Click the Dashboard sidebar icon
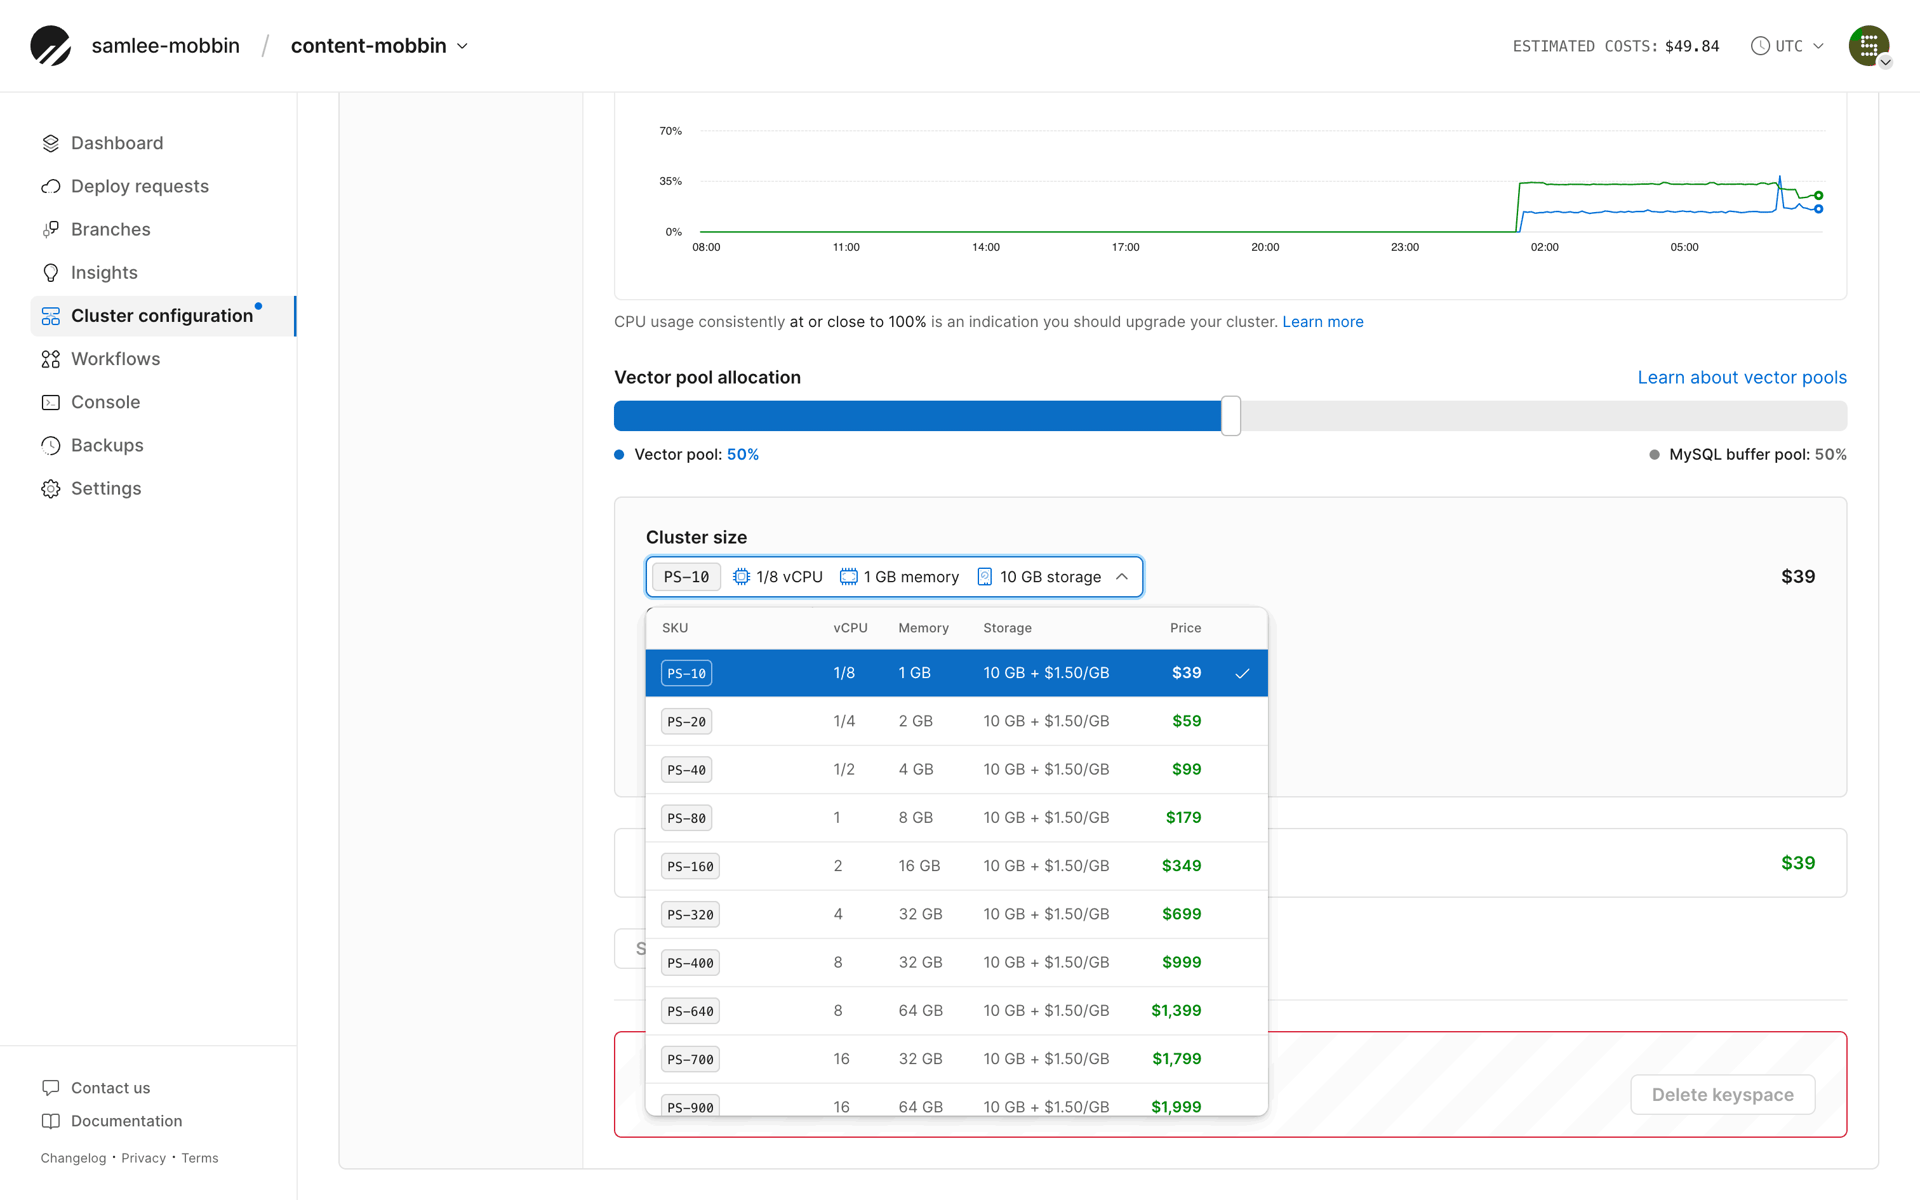Viewport: 1920px width, 1200px height. [x=51, y=143]
